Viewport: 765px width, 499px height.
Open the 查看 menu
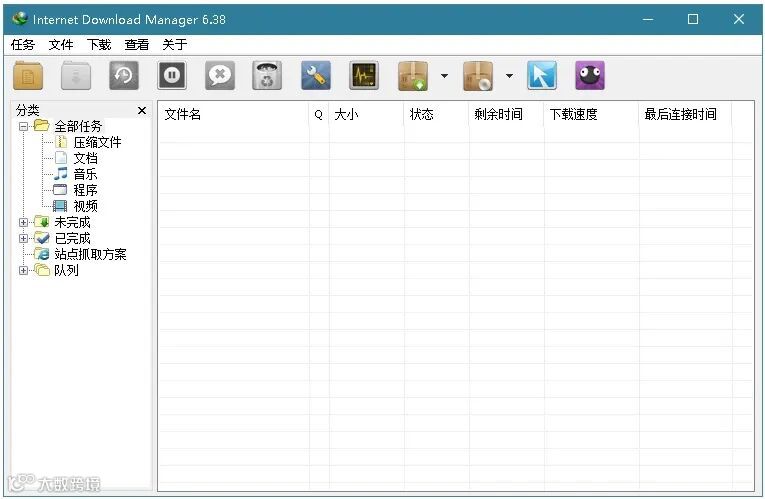coord(137,45)
